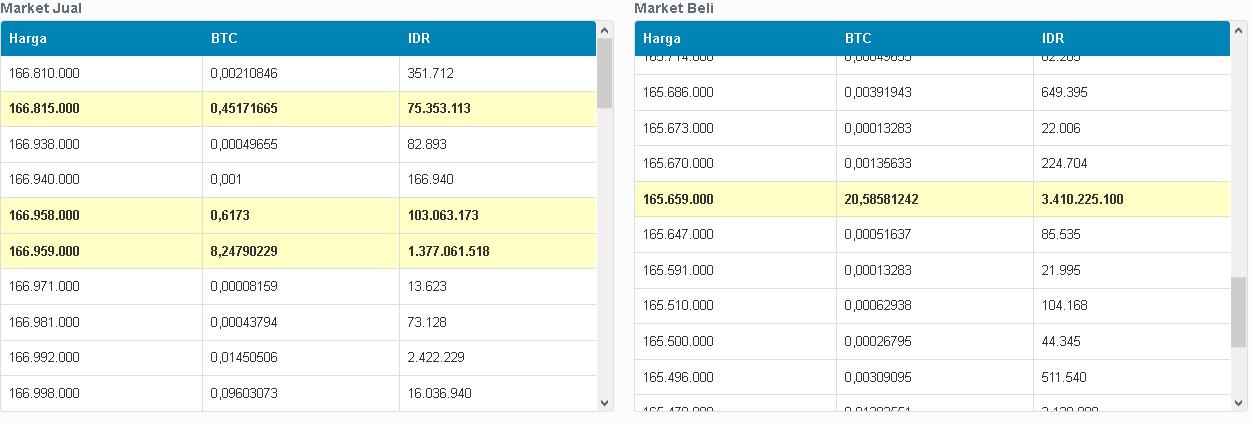The width and height of the screenshot is (1254, 424).
Task: Click the IDR column header in Market Beli
Action: (1053, 39)
